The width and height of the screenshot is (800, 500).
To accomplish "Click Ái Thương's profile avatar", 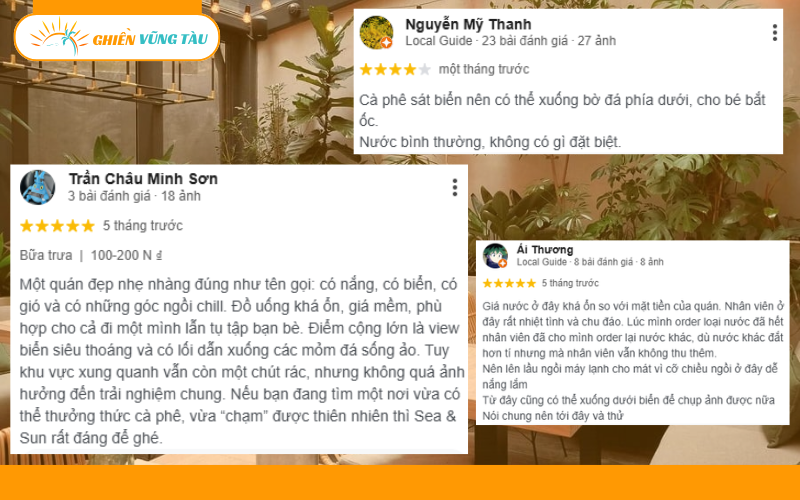I will coord(495,256).
